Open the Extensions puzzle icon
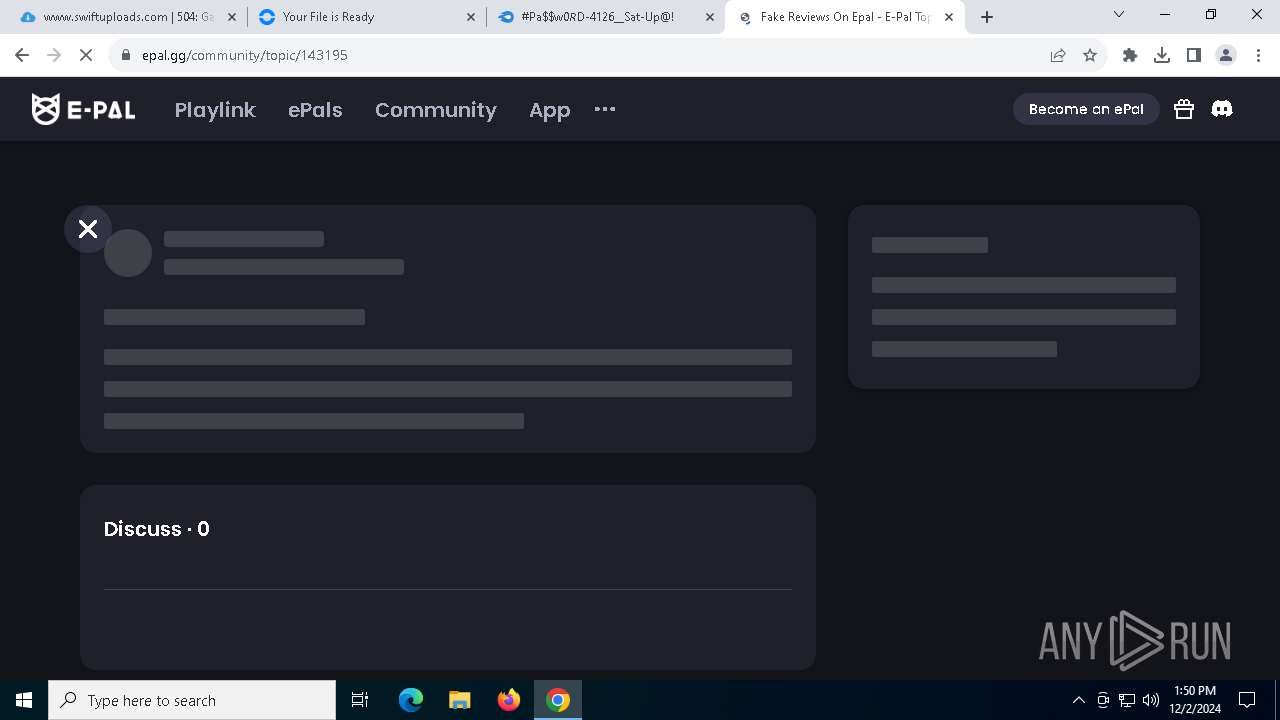 1130,55
